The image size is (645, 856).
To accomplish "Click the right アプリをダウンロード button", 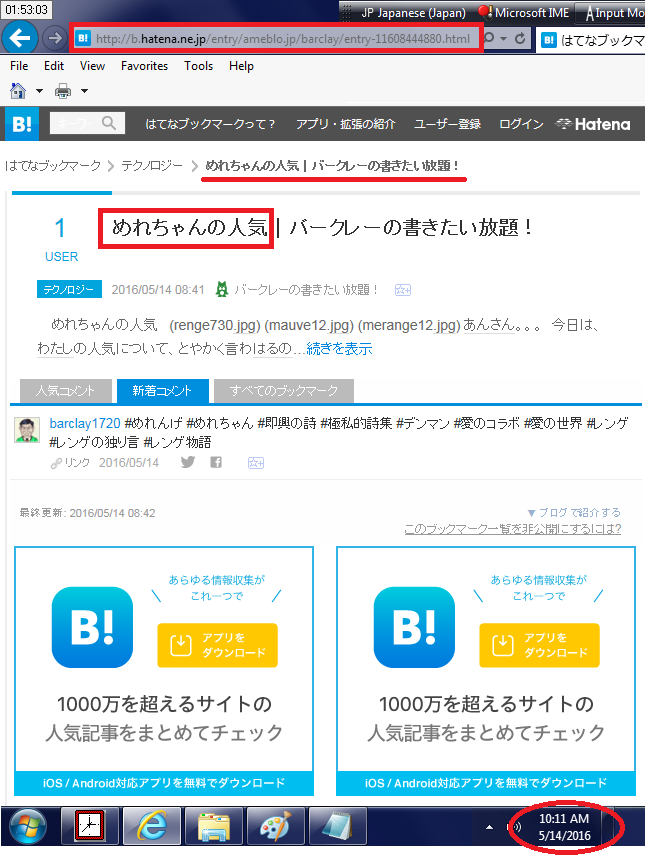I will (x=540, y=645).
